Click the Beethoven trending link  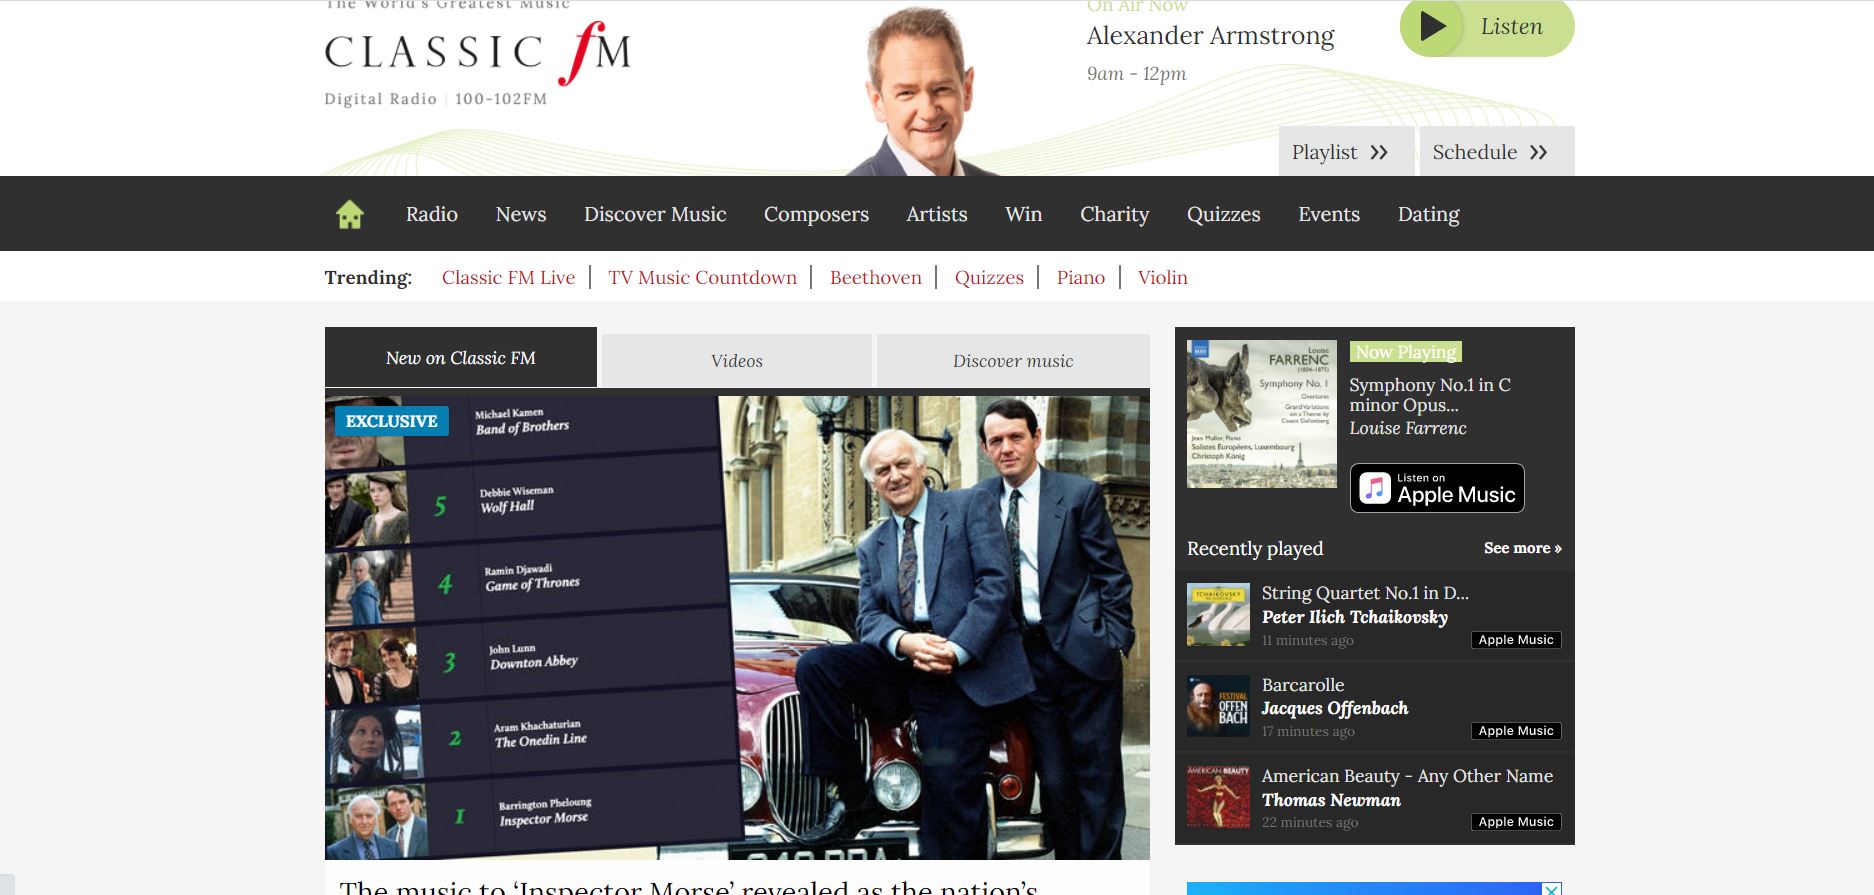(x=875, y=278)
